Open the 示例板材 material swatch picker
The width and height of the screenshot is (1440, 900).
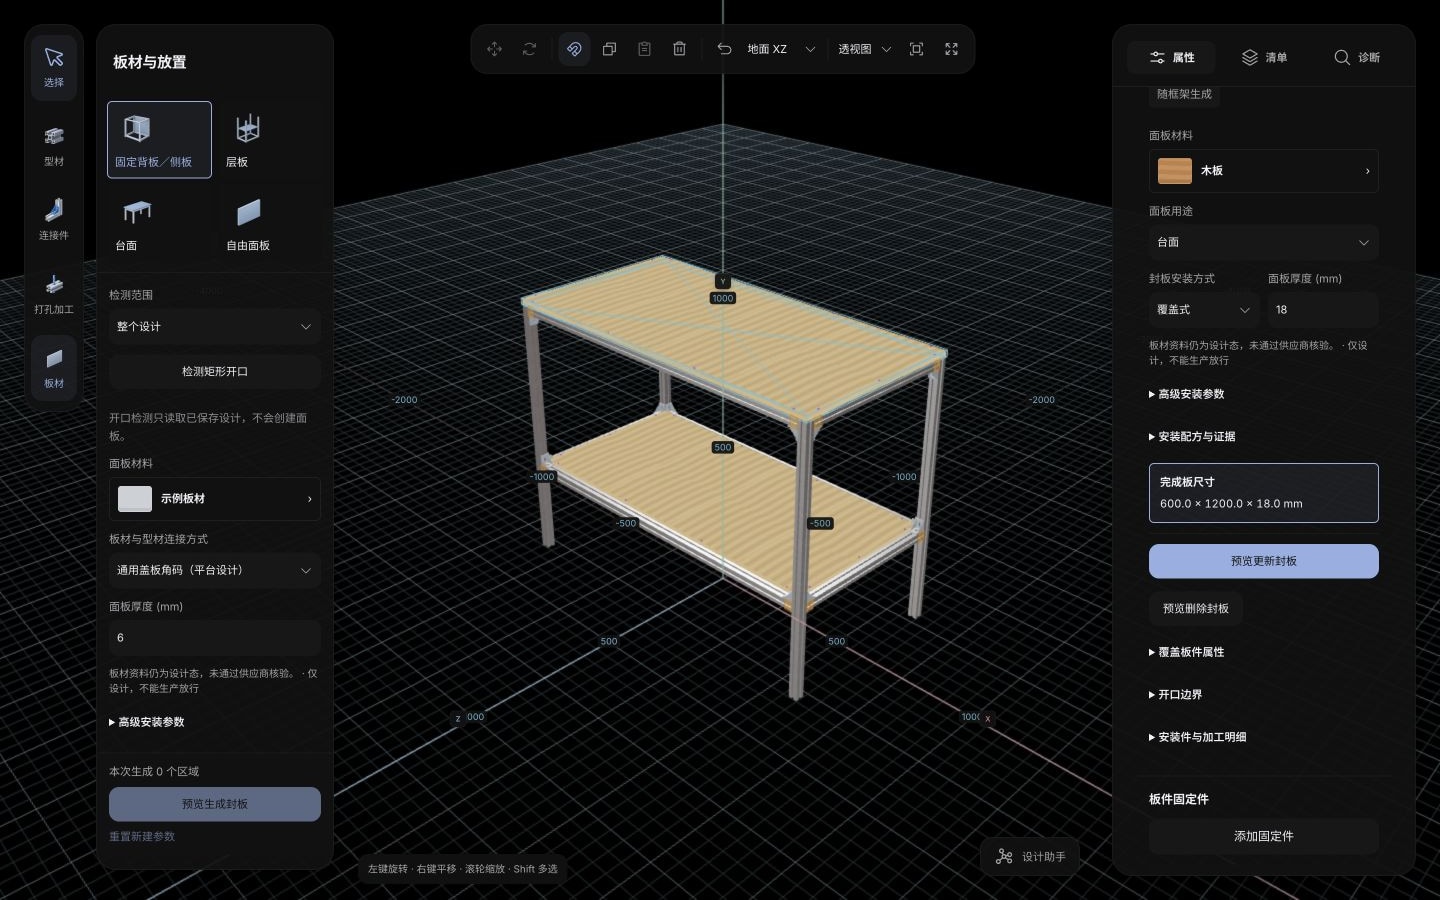(x=215, y=499)
